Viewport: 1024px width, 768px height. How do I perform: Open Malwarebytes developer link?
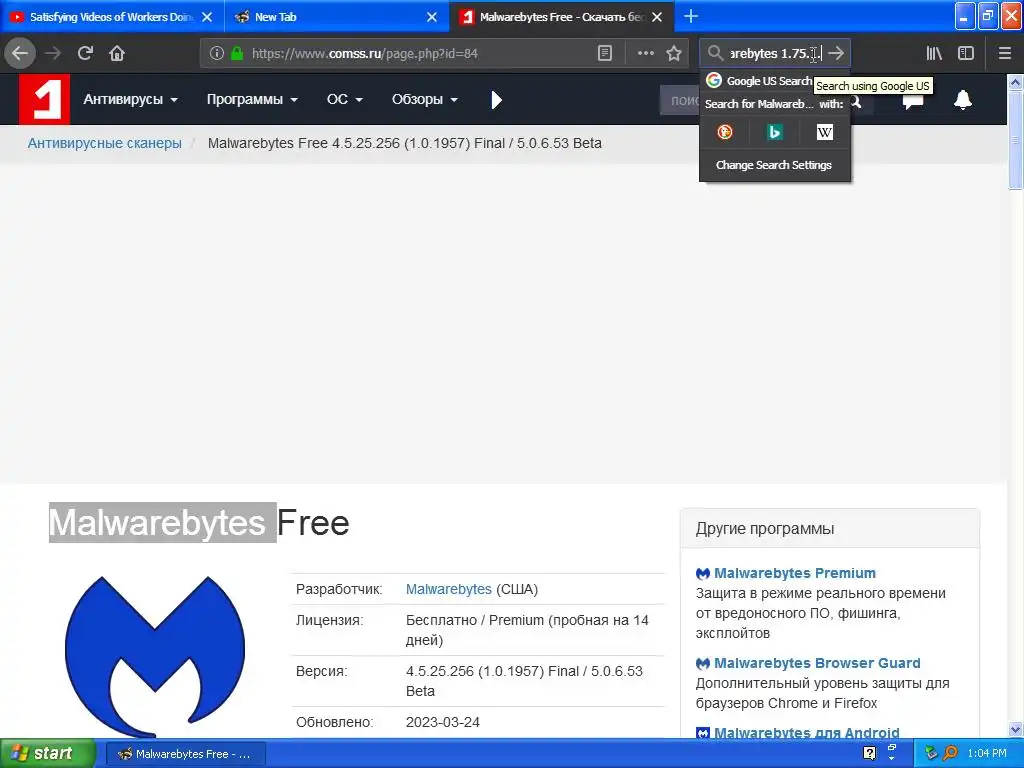449,589
